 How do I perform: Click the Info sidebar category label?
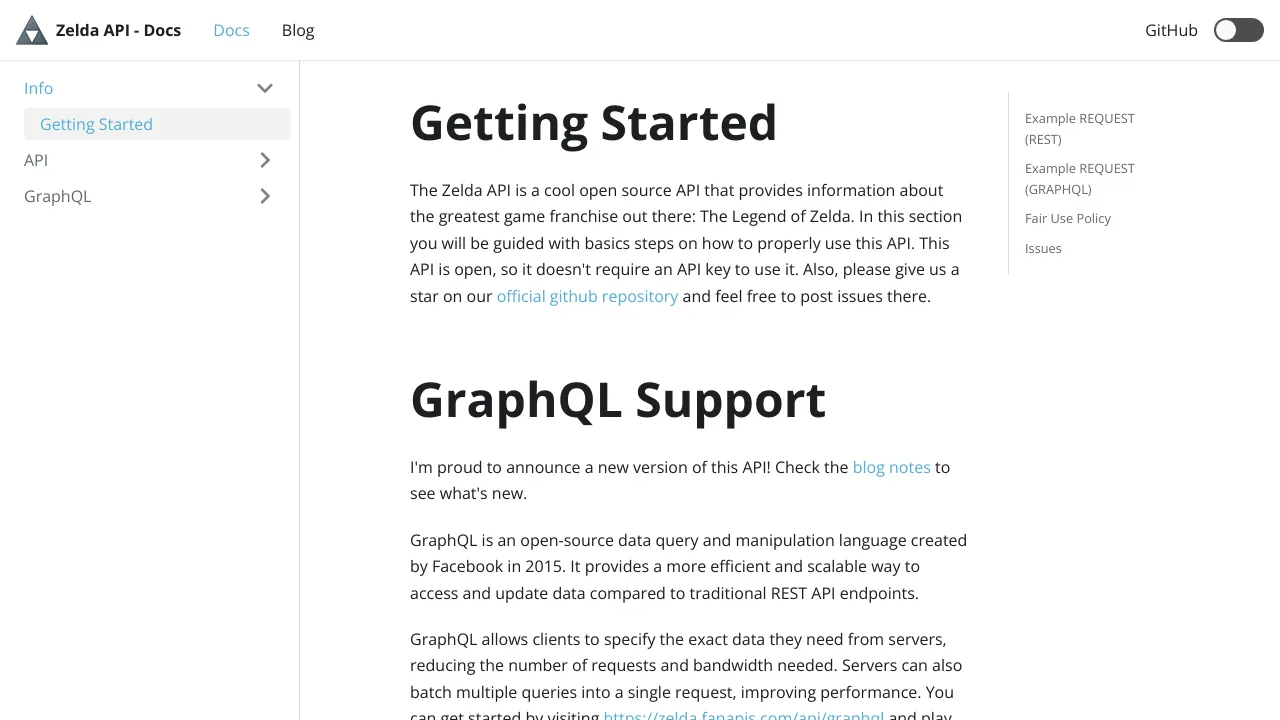(38, 88)
